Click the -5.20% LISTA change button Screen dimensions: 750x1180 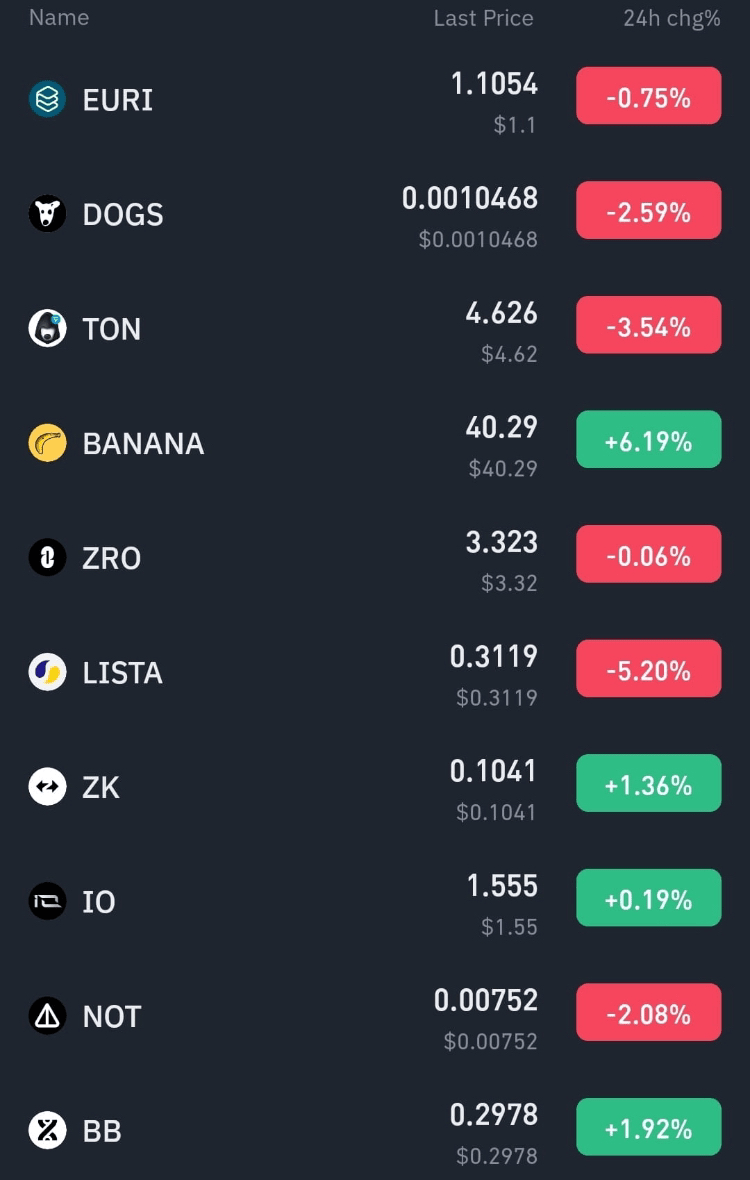click(x=648, y=669)
